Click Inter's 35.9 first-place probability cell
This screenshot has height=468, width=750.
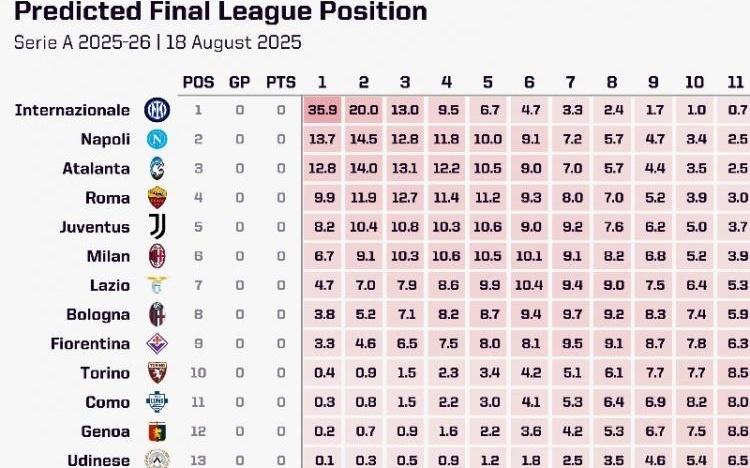[x=322, y=110]
